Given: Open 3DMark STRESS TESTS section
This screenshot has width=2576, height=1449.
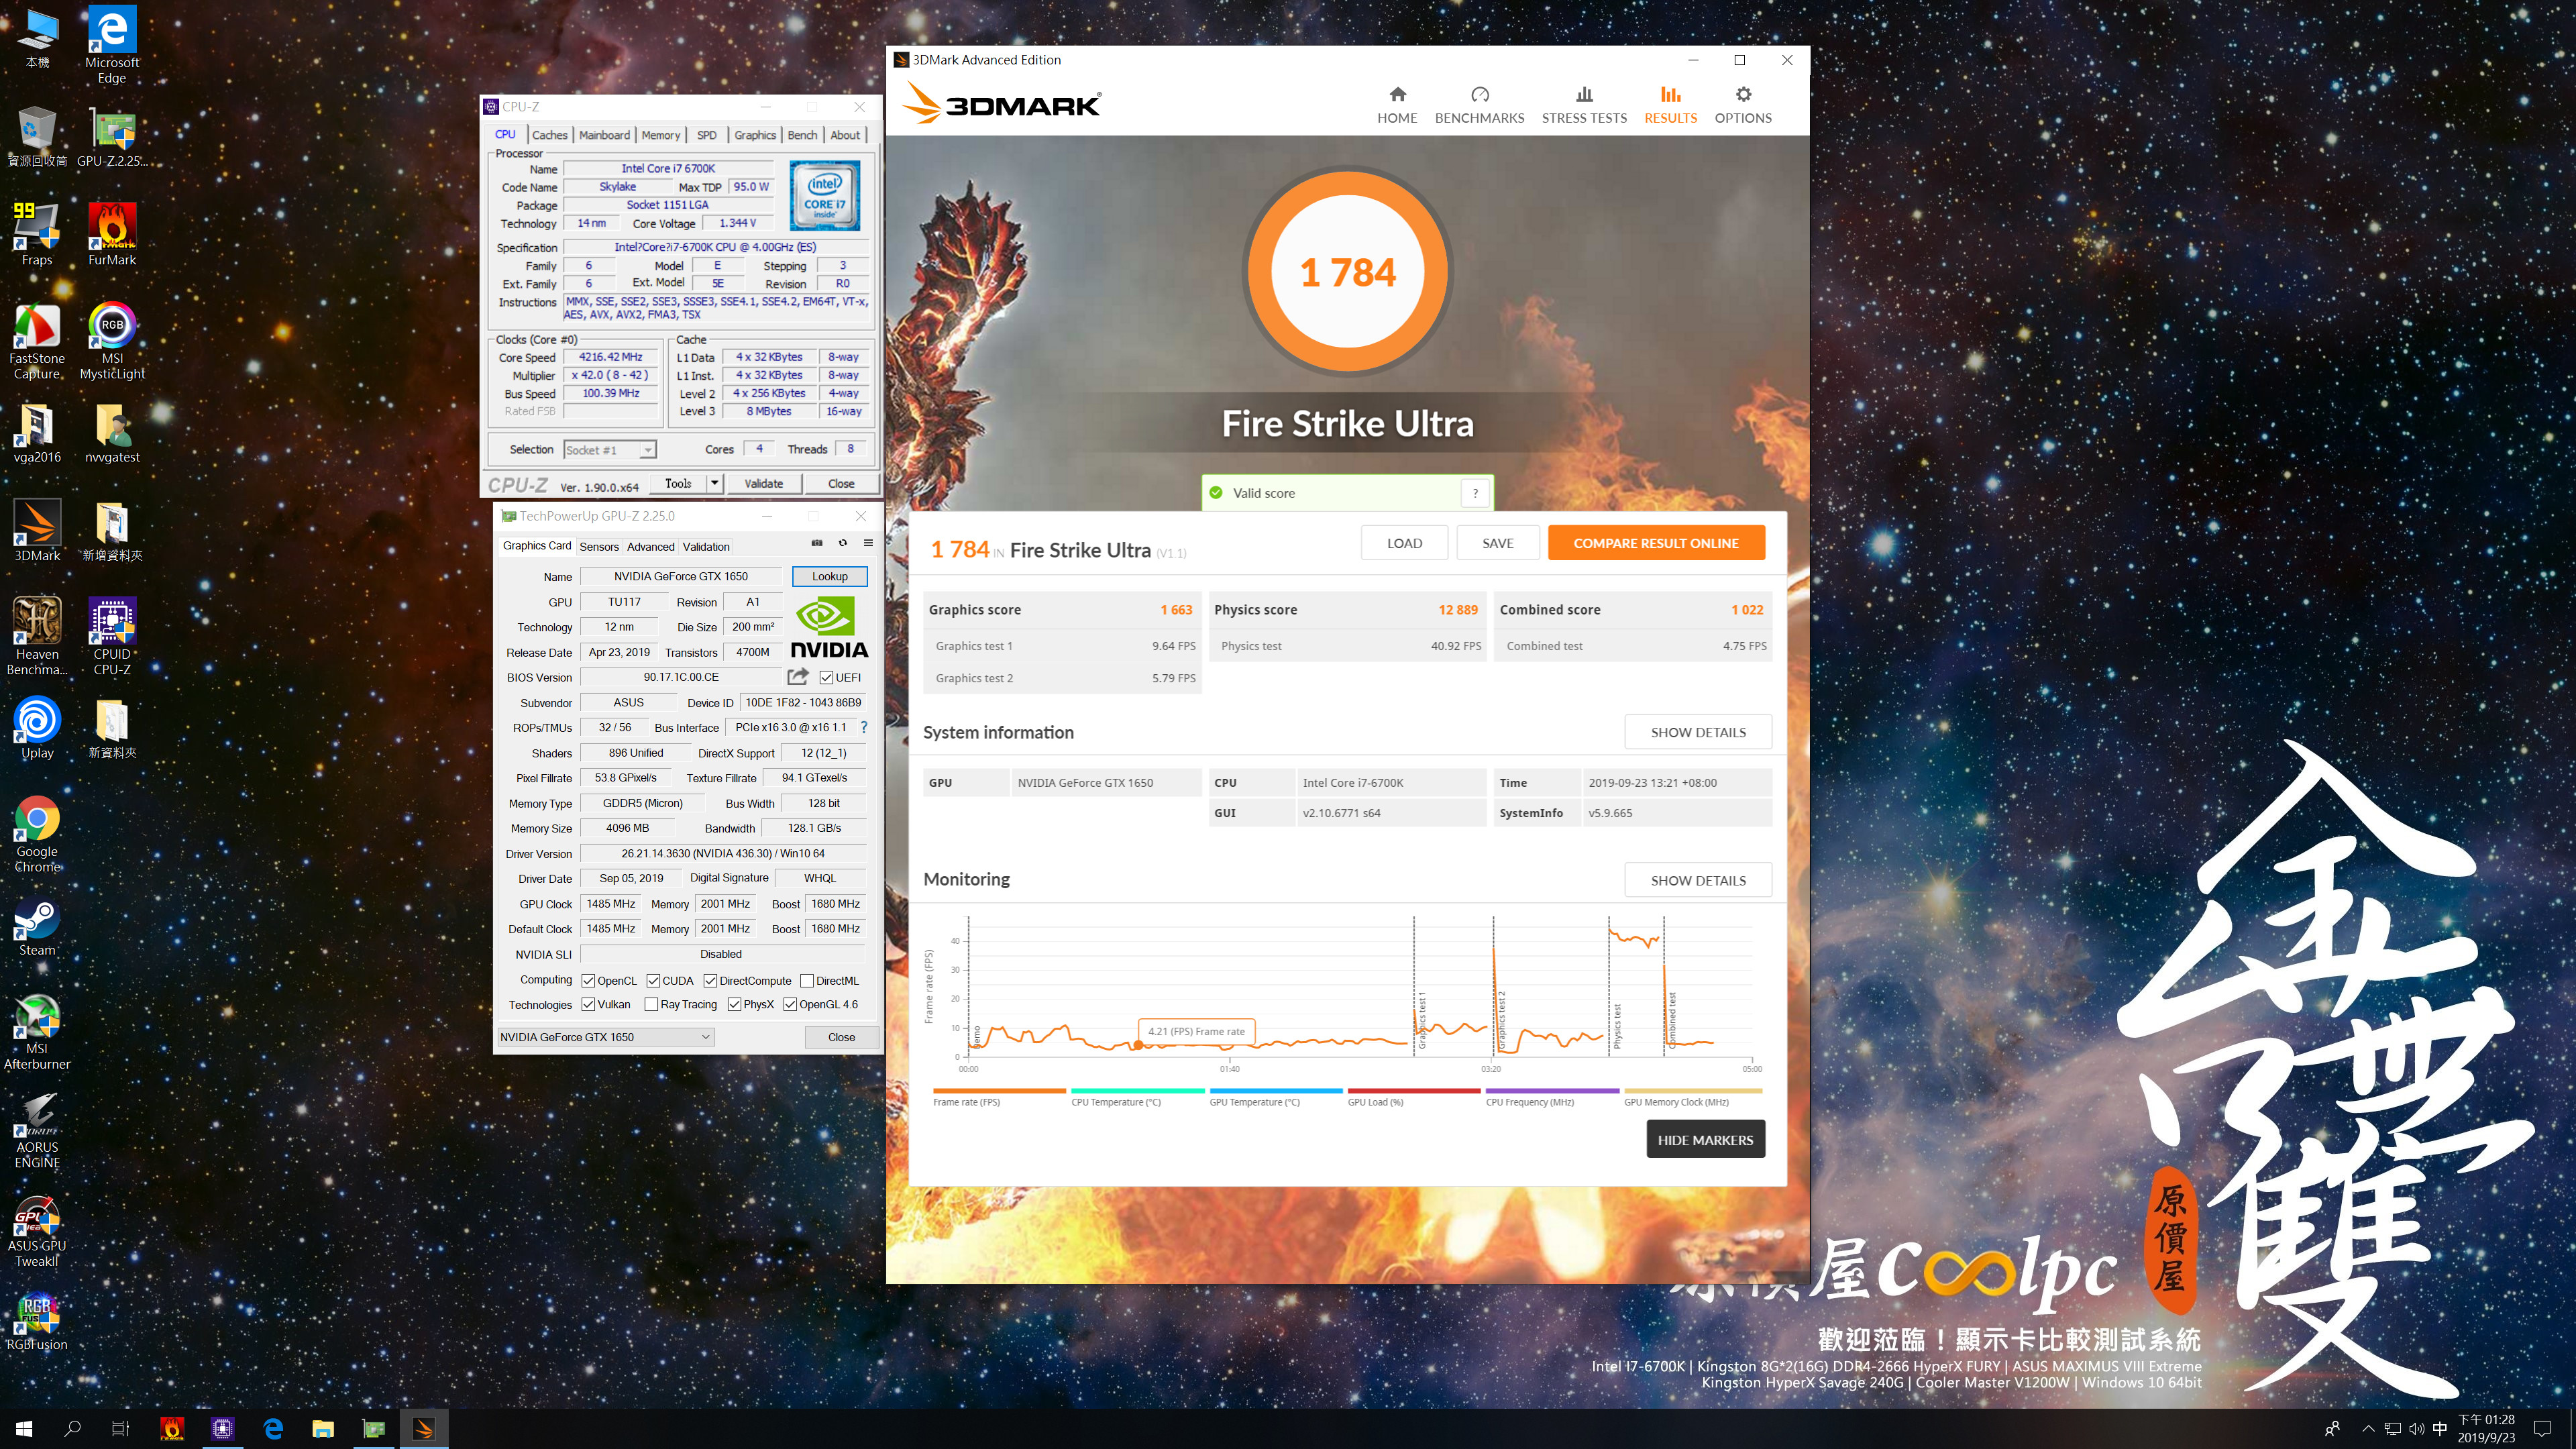Looking at the screenshot, I should click(1584, 105).
